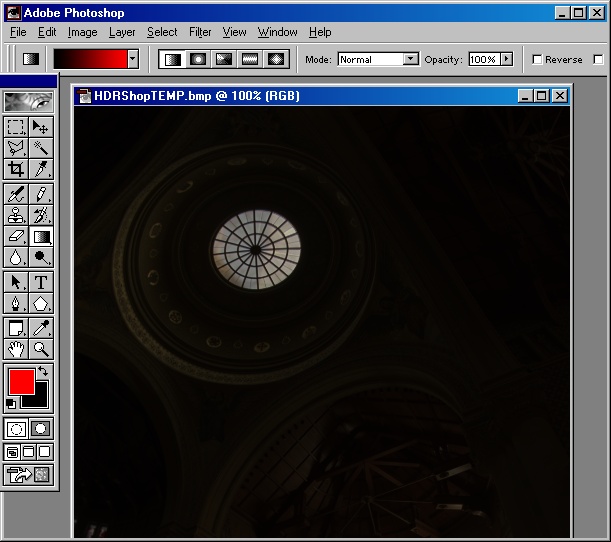The height and width of the screenshot is (542, 611).
Task: Switch to Standard Mode editing
Action: click(16, 429)
